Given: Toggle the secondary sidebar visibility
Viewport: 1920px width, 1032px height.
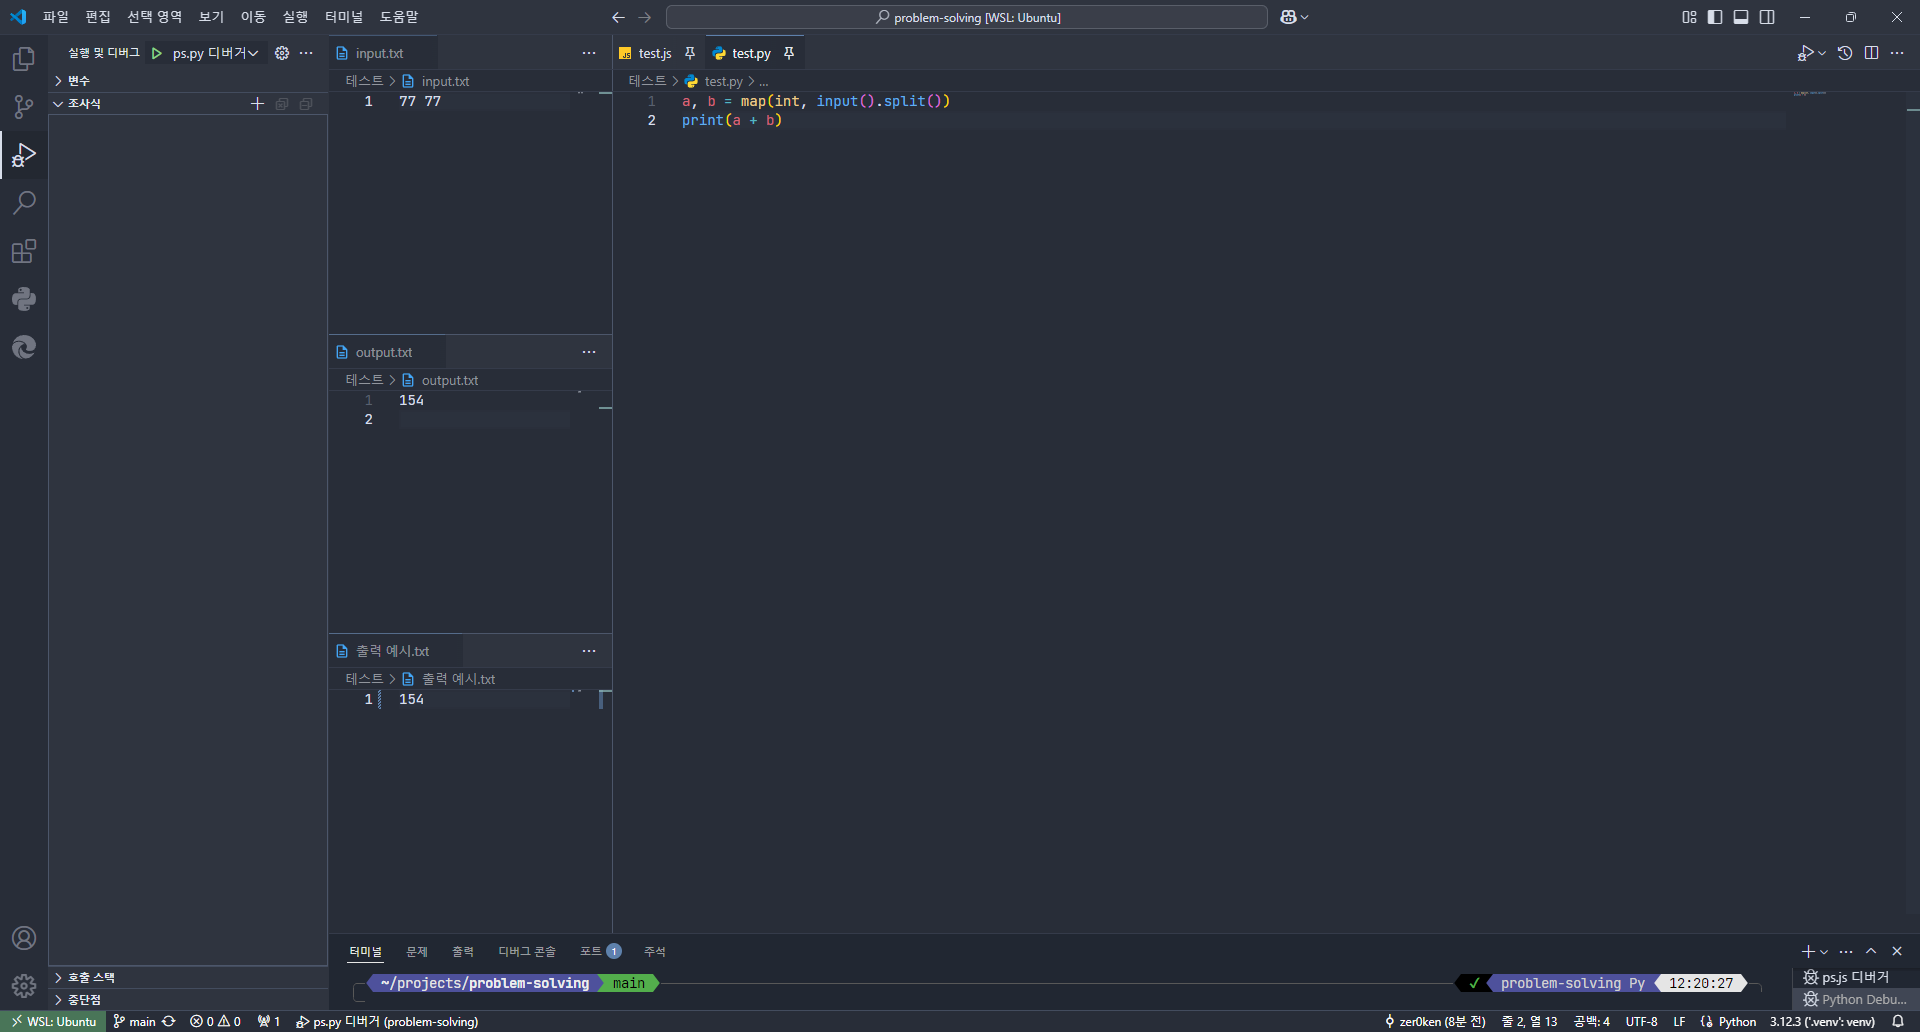Looking at the screenshot, I should point(1767,17).
